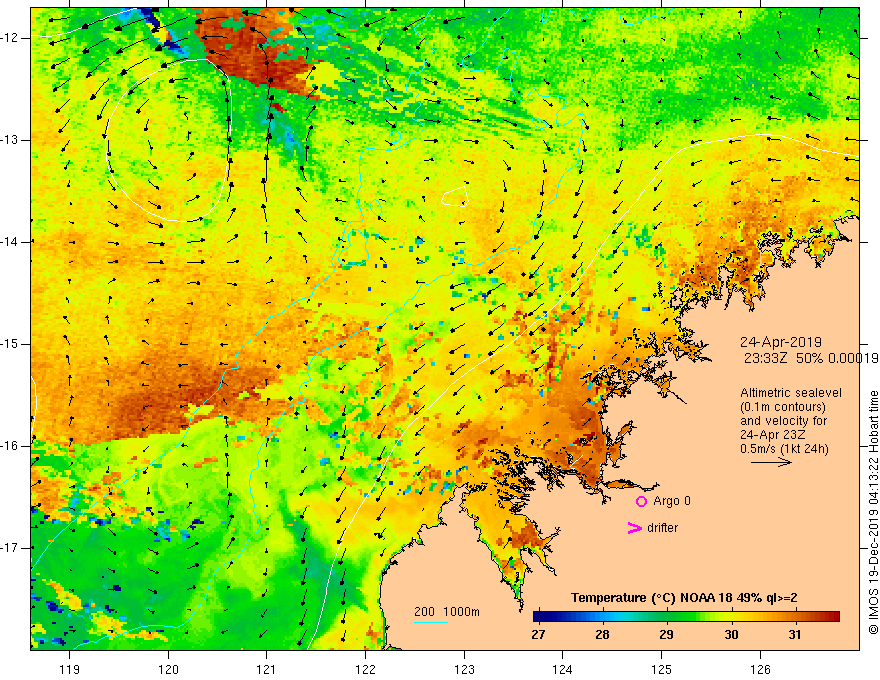Viewport: 880px width, 680px height.
Task: Click the colorbar tick label '29'
Action: click(666, 635)
